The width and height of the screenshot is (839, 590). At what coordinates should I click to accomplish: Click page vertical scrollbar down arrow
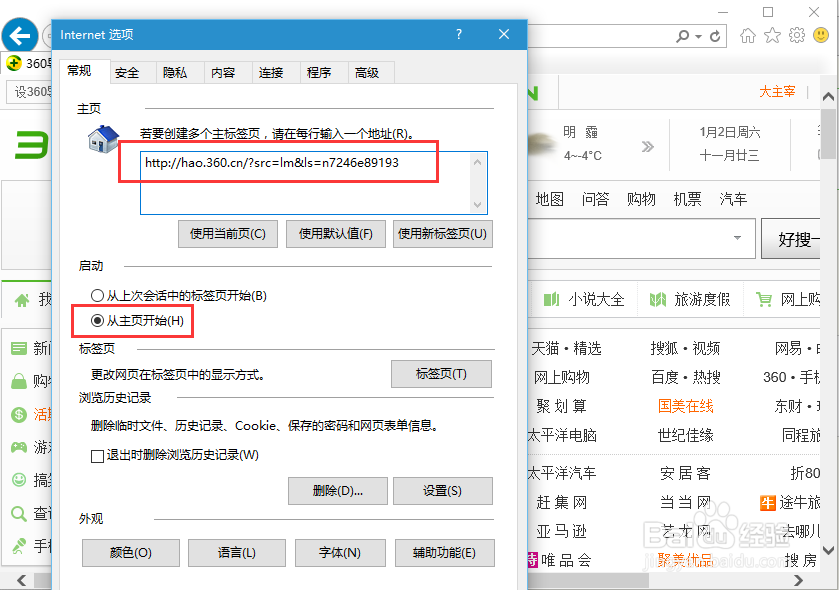coord(828,550)
